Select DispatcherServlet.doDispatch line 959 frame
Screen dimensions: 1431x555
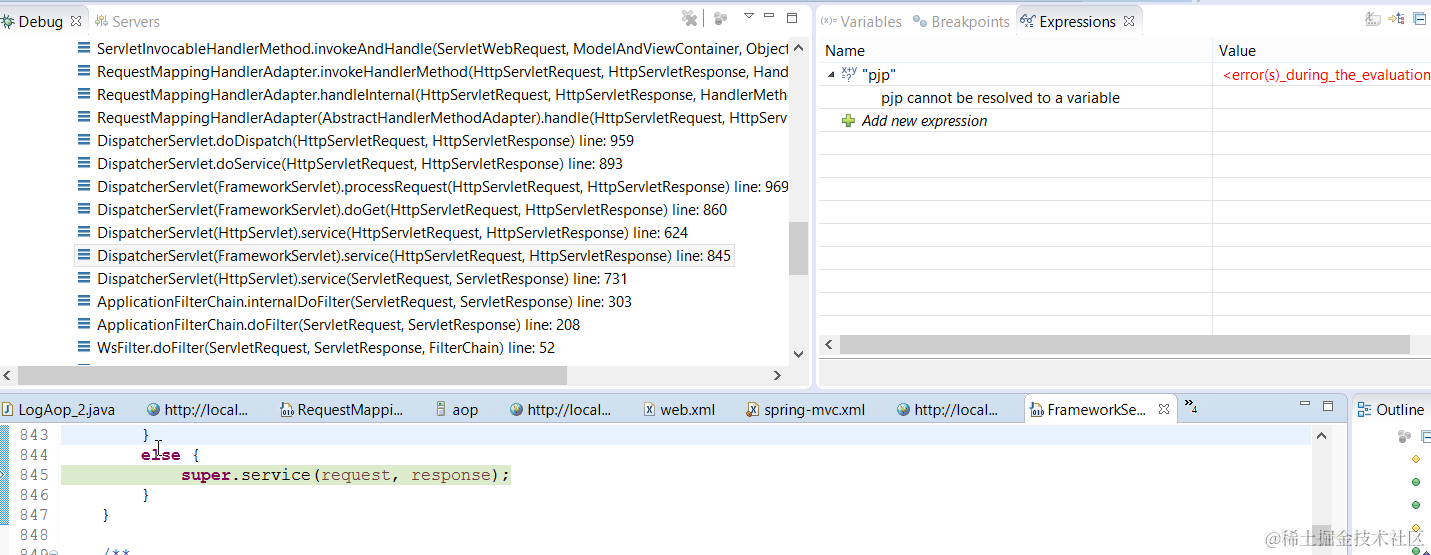coord(356,140)
